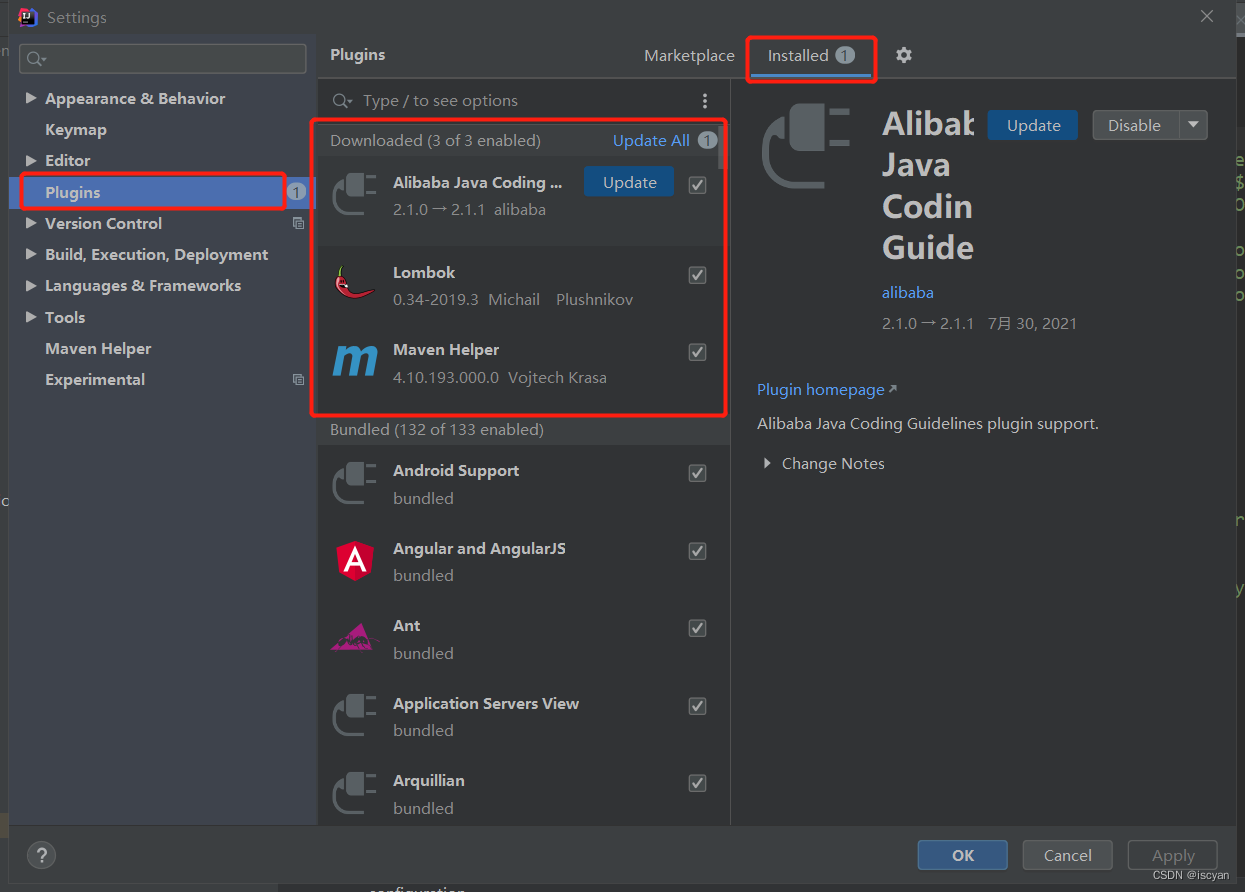
Task: Click the Update All link
Action: [651, 140]
